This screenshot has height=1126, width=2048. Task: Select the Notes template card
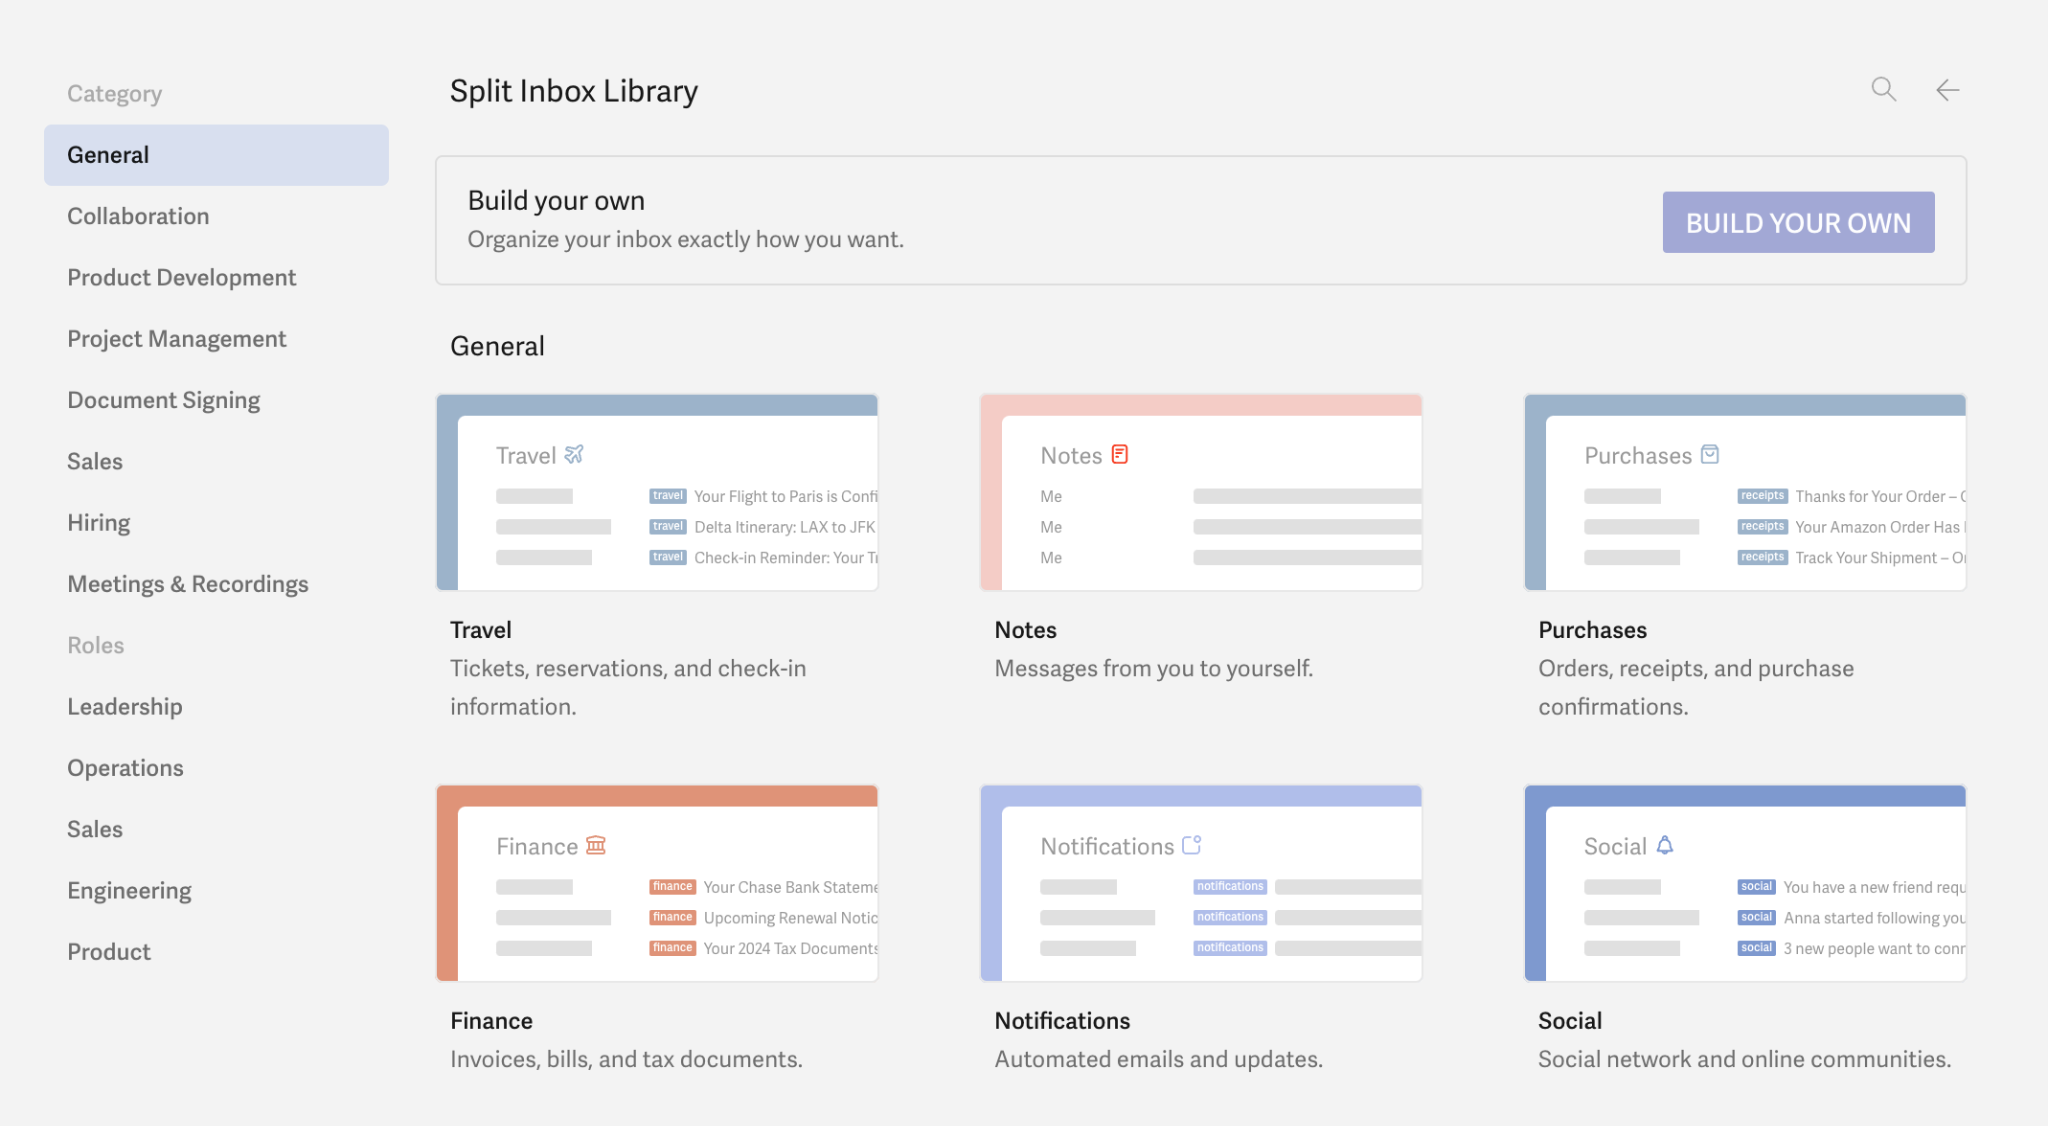[1200, 492]
